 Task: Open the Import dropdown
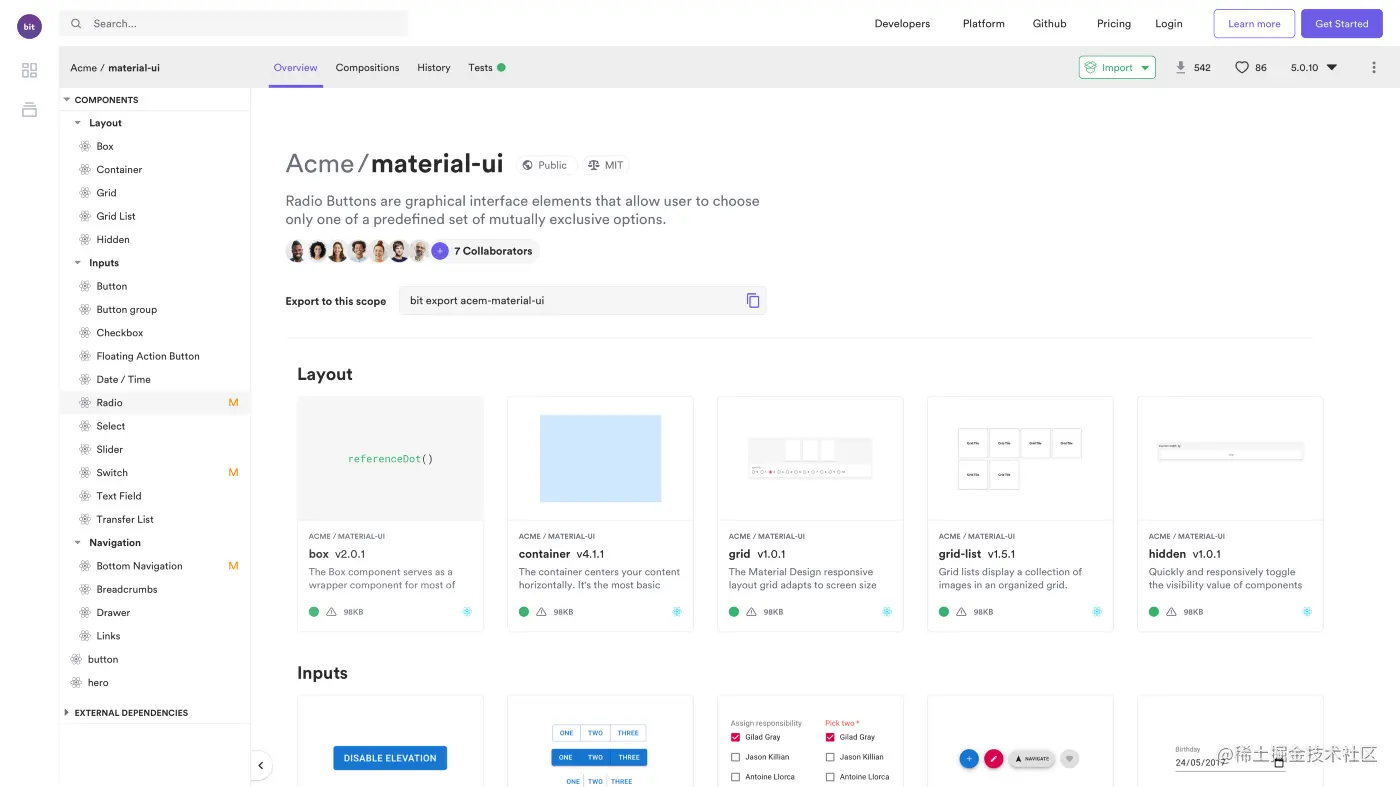1117,67
